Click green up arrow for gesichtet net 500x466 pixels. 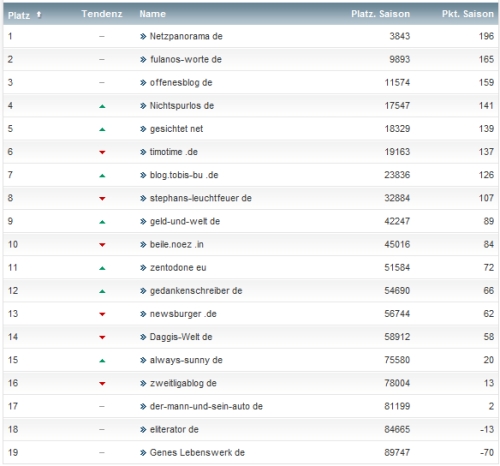click(x=102, y=129)
